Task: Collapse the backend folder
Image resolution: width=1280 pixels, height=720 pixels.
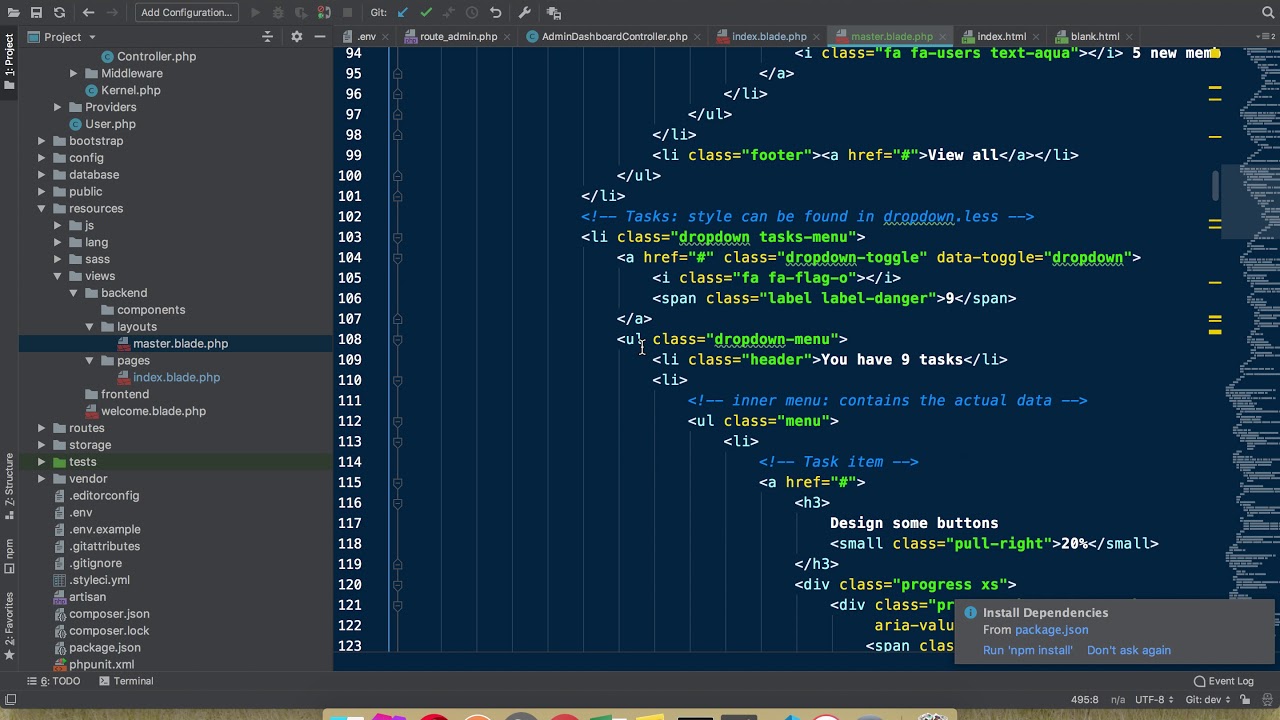Action: [x=74, y=293]
